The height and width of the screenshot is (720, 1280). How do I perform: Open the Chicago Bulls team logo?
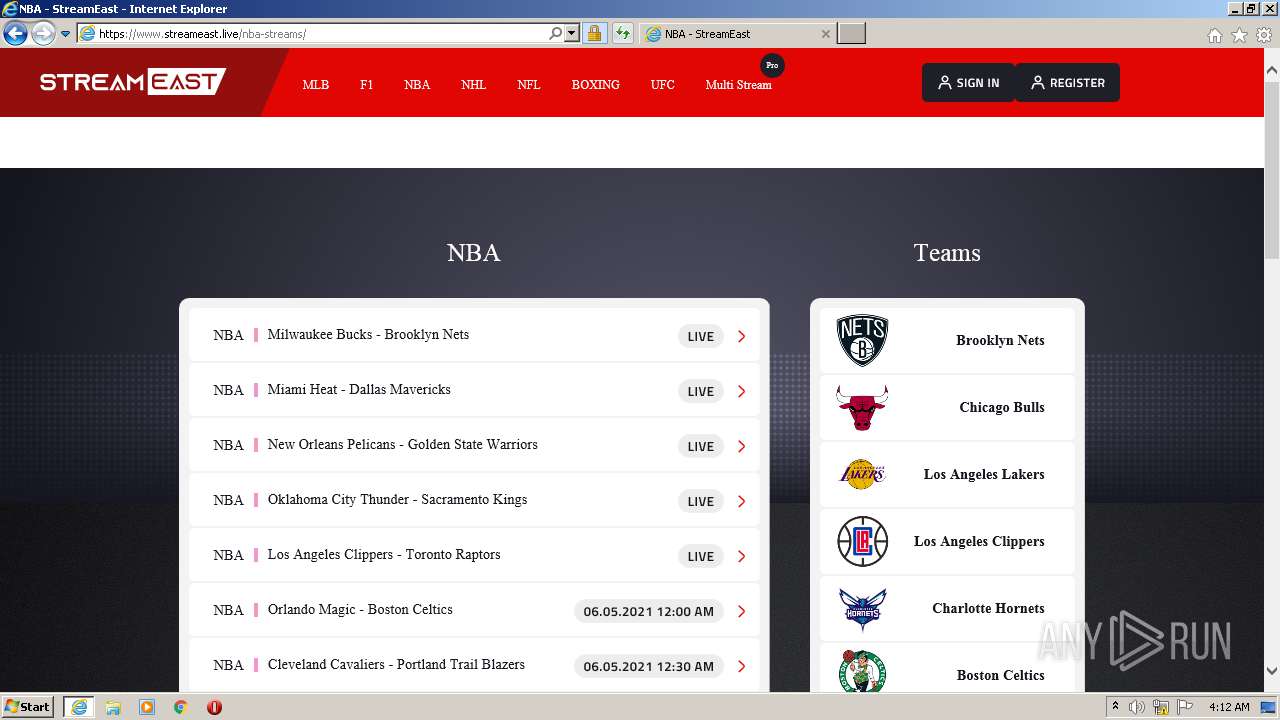[x=862, y=407]
